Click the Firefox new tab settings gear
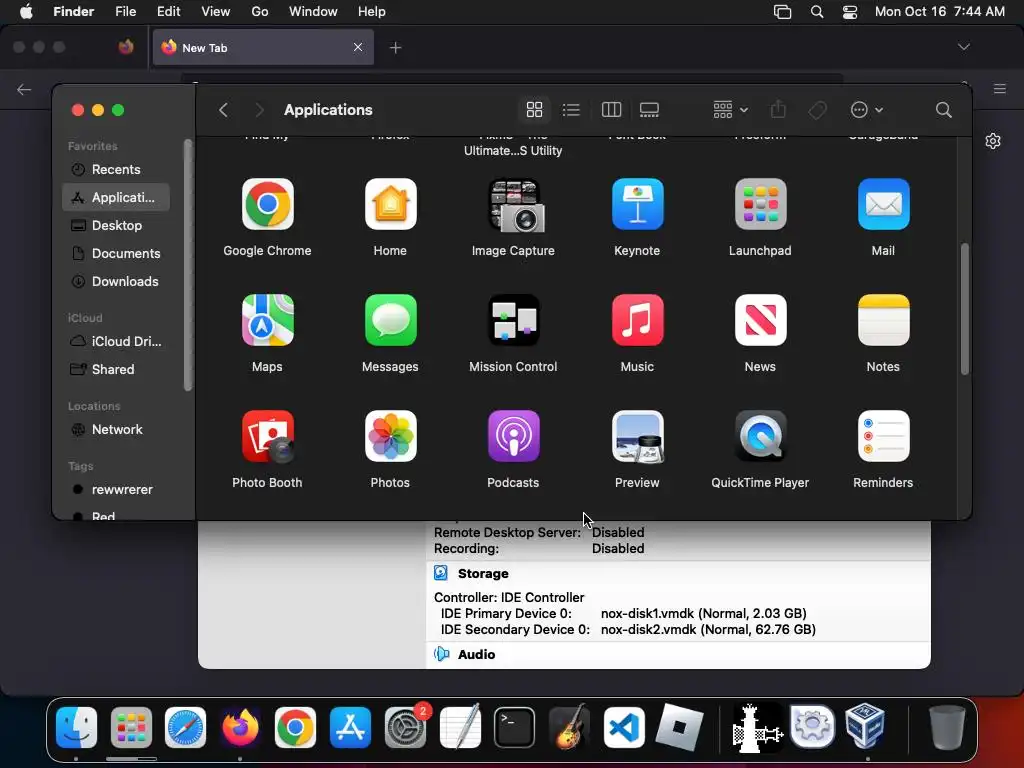 point(993,141)
